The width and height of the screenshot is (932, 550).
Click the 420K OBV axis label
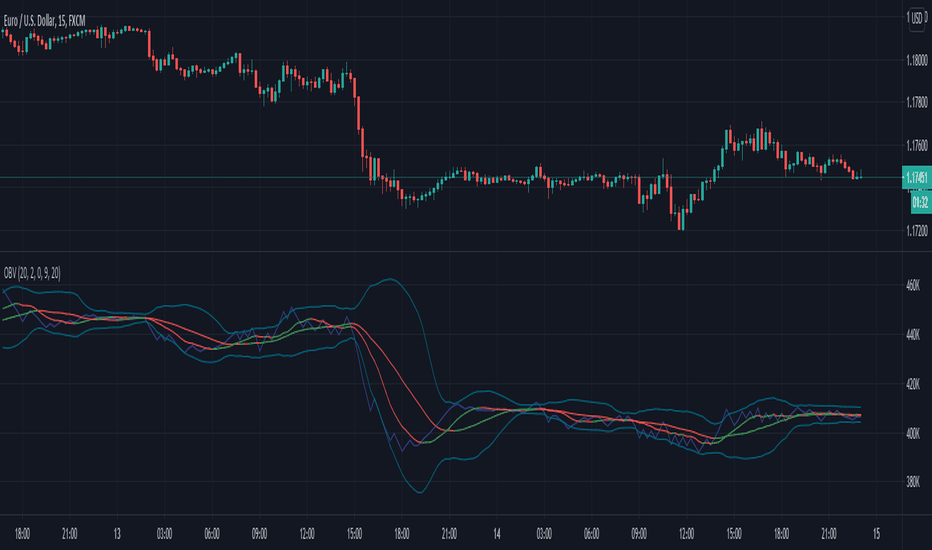click(912, 384)
